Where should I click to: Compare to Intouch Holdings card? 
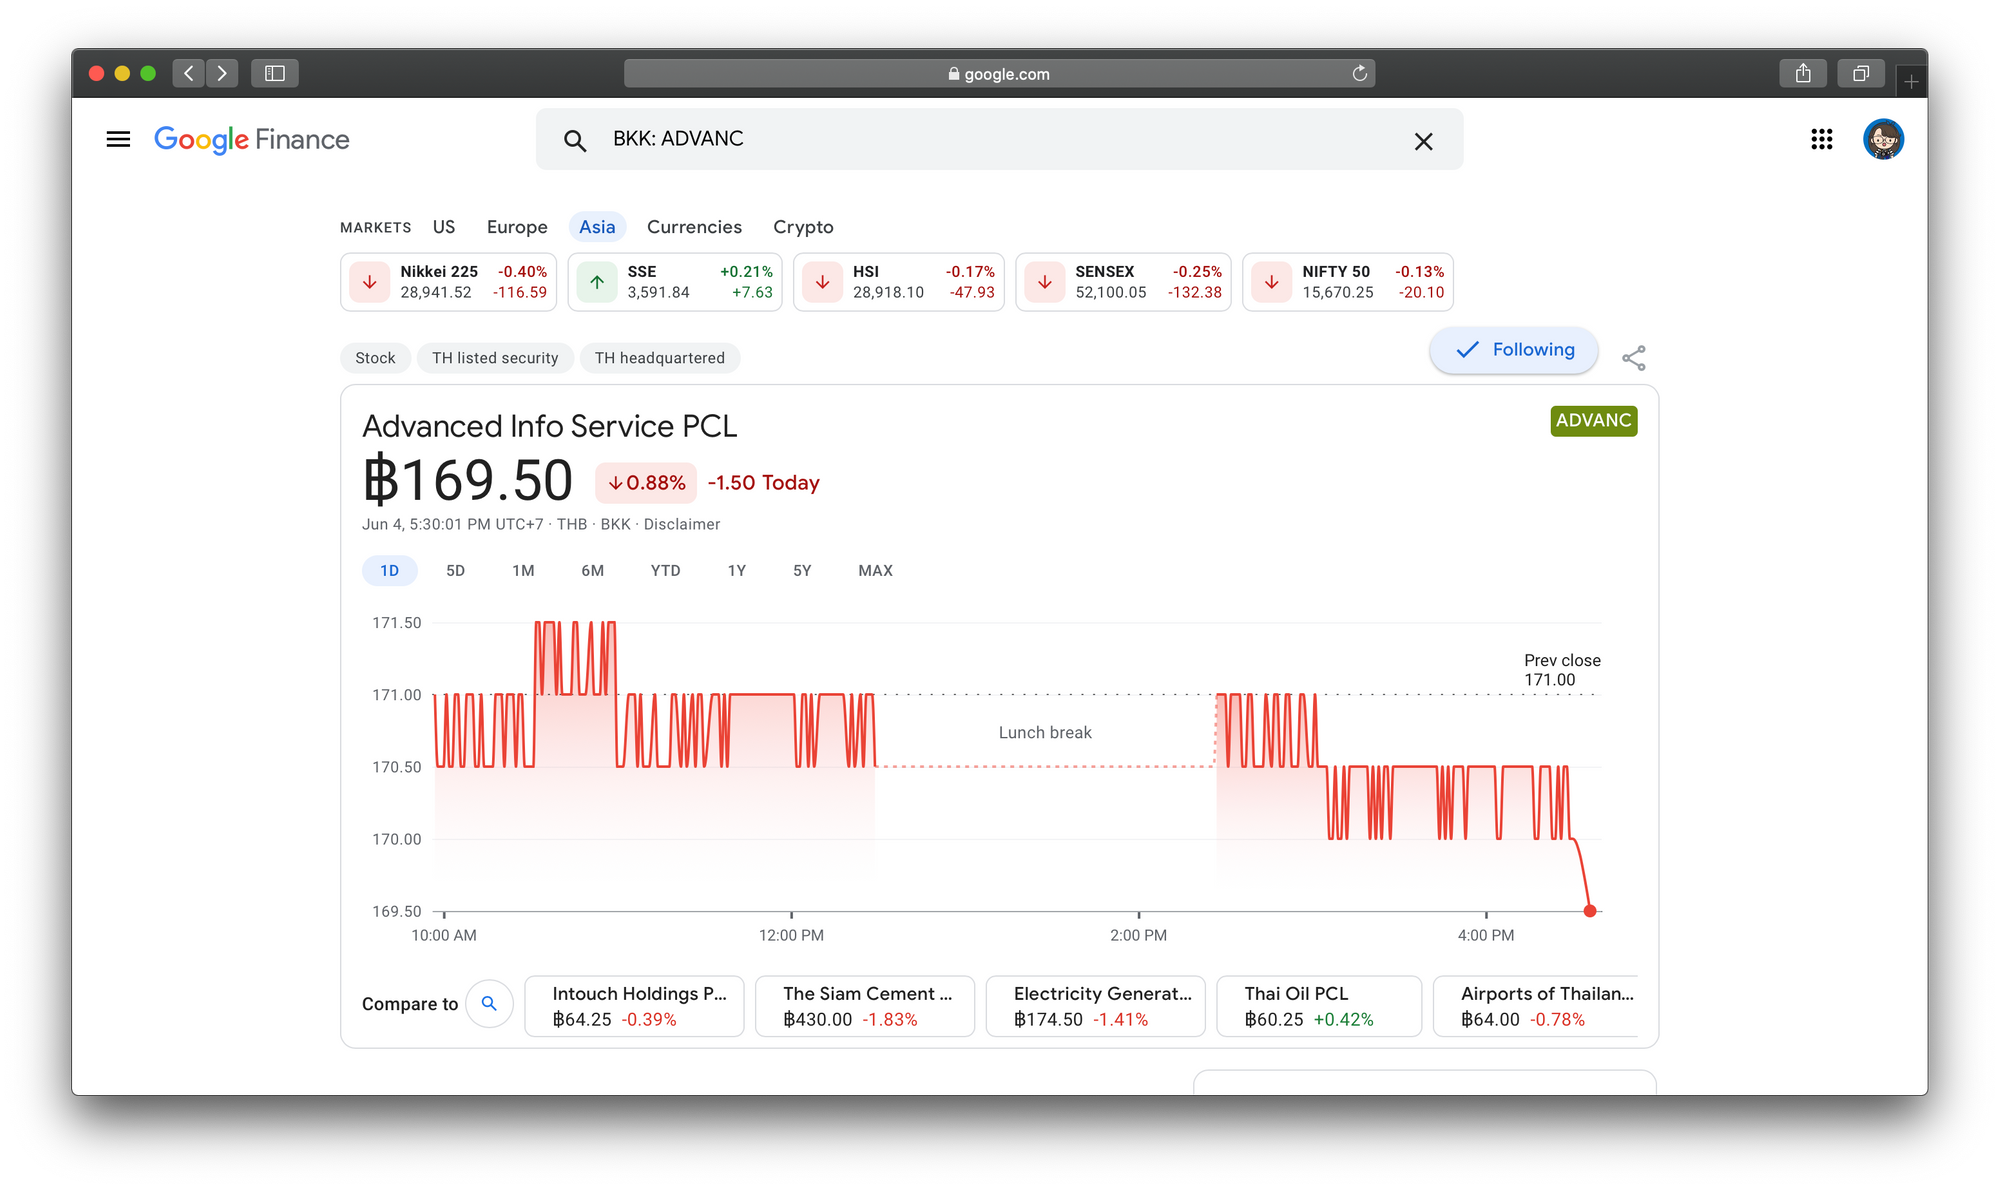coord(634,1006)
